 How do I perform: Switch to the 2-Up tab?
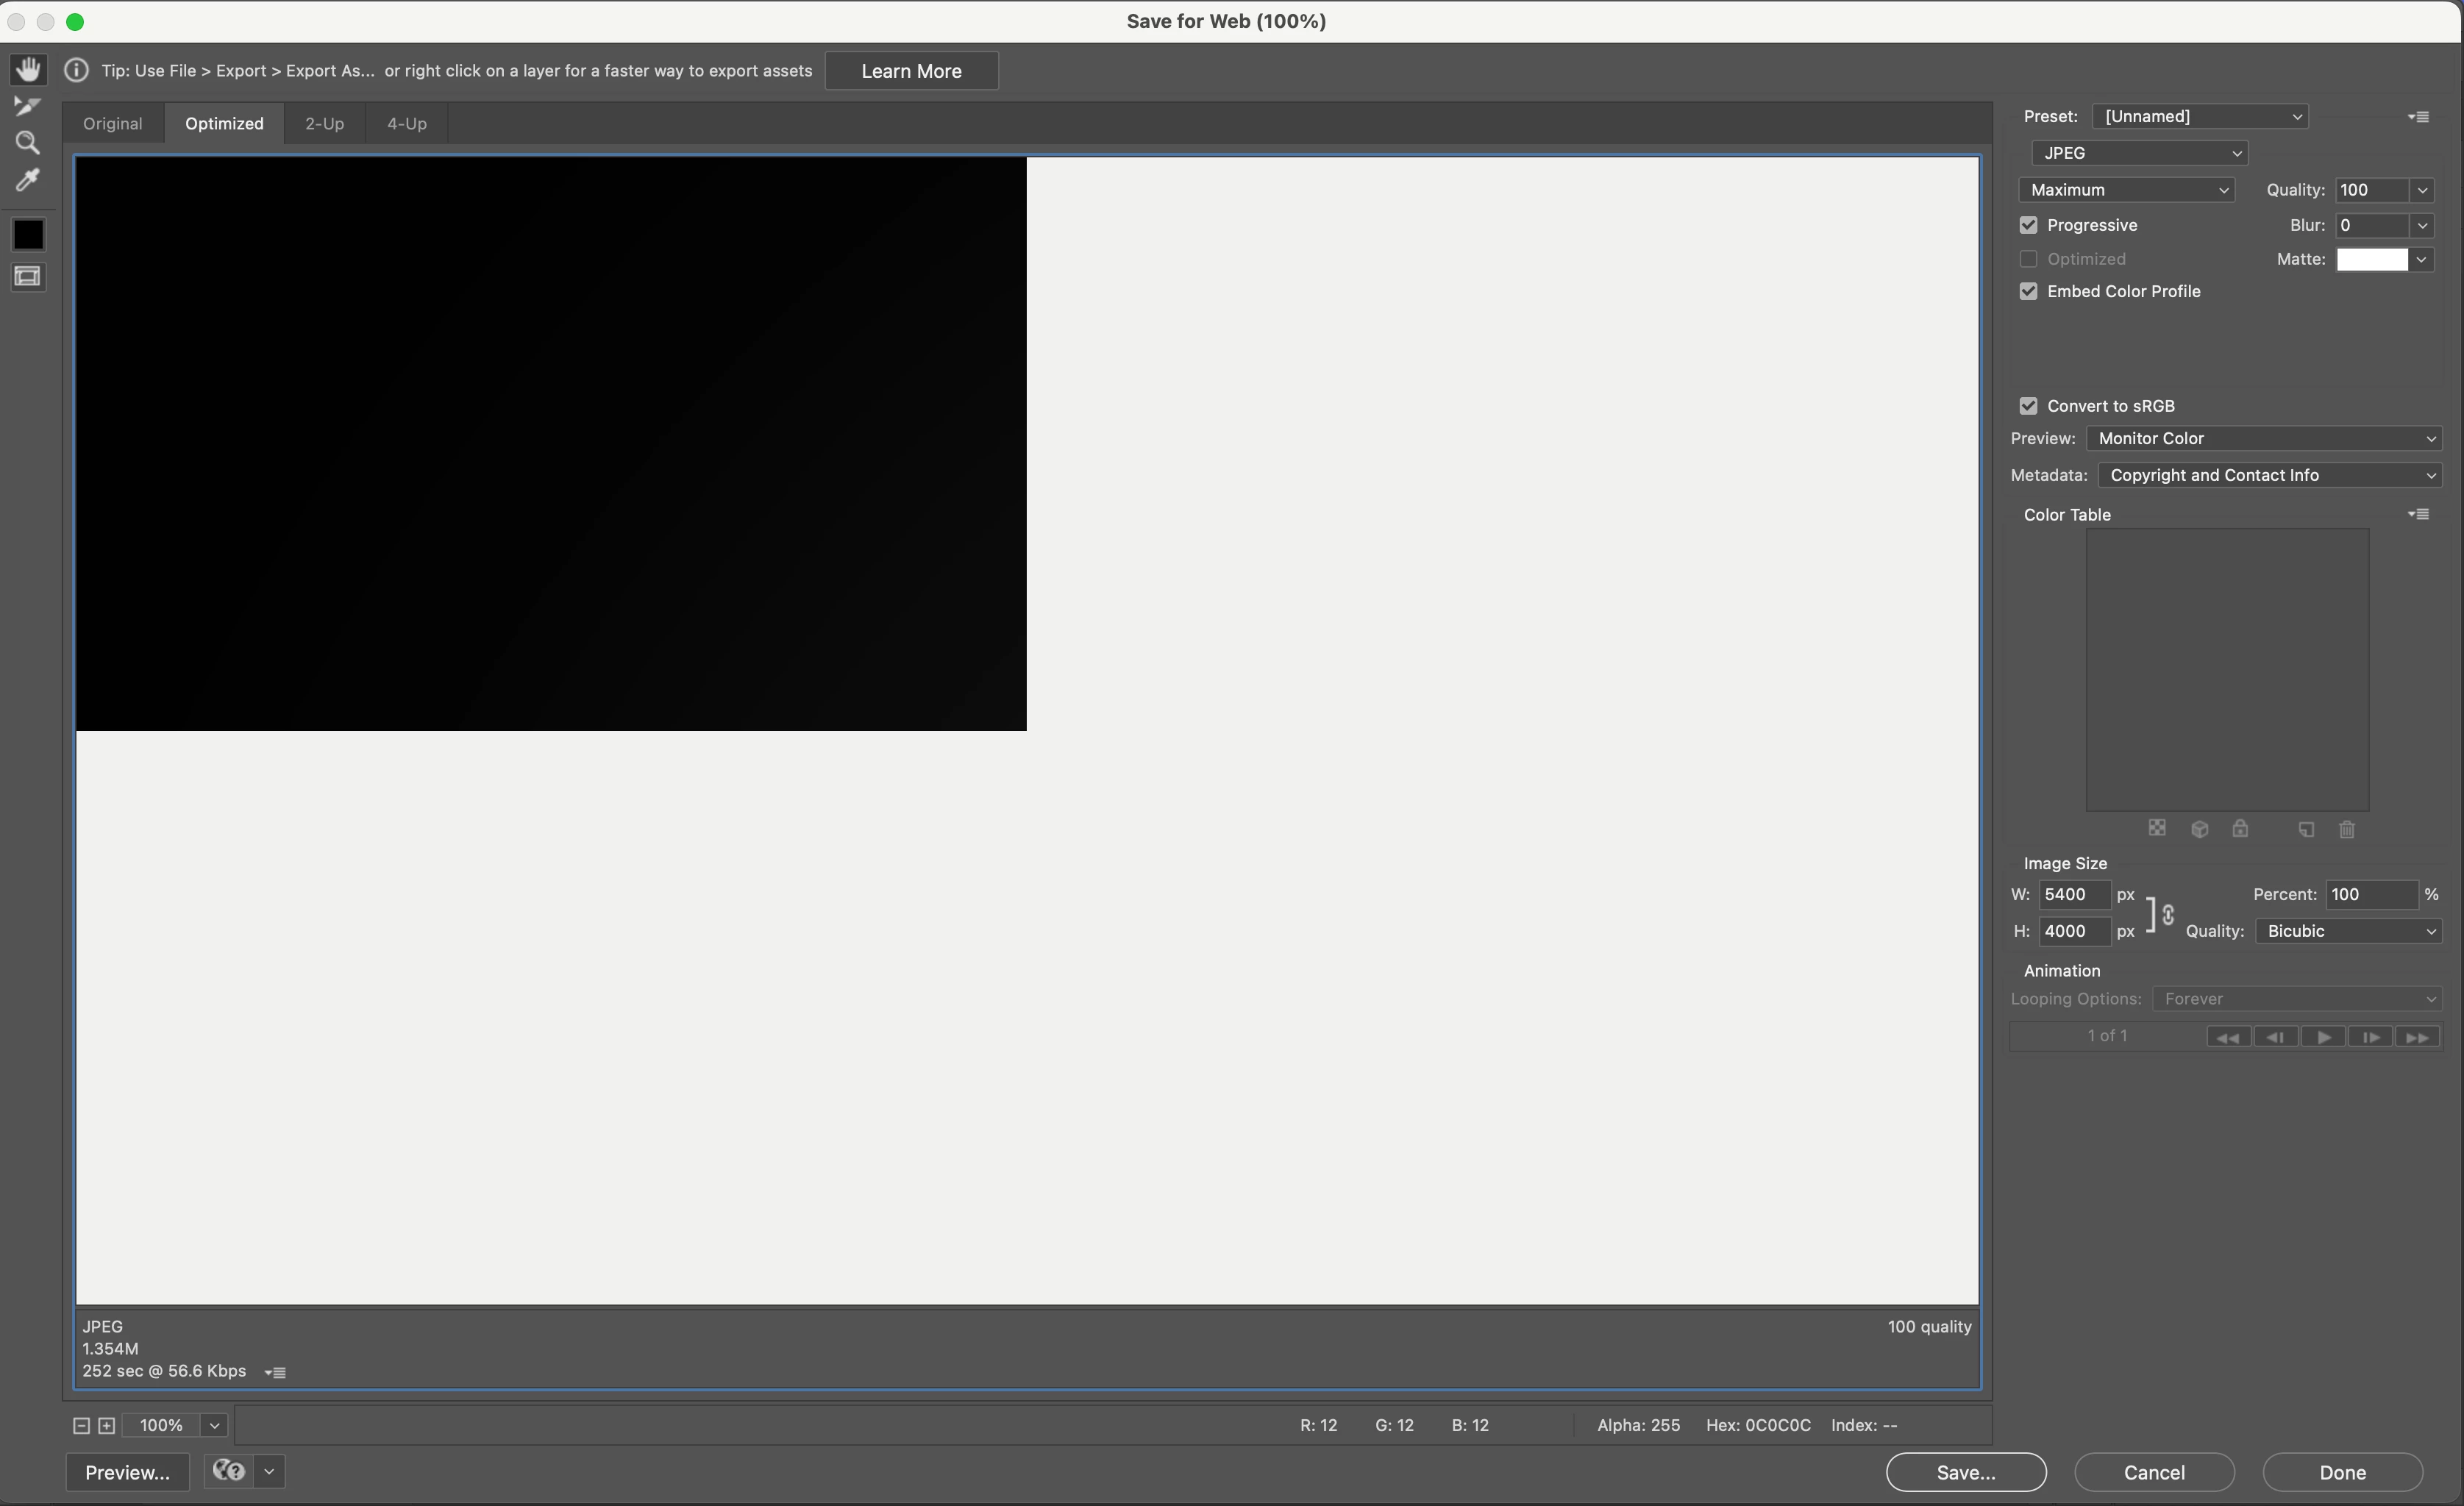click(x=324, y=124)
